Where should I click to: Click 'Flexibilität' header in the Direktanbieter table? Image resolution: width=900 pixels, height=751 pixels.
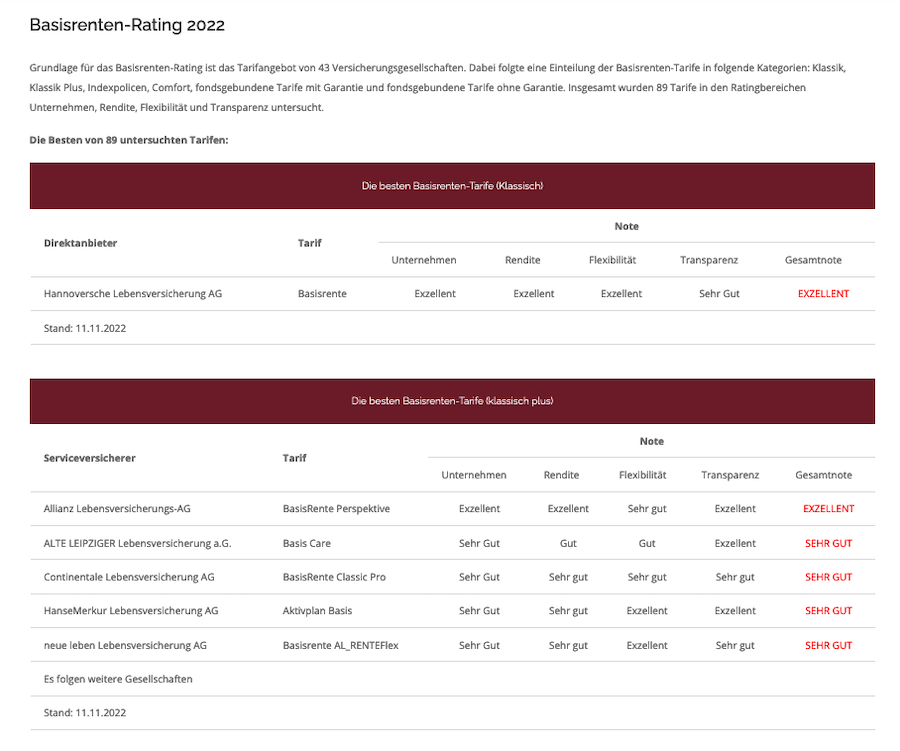612,260
